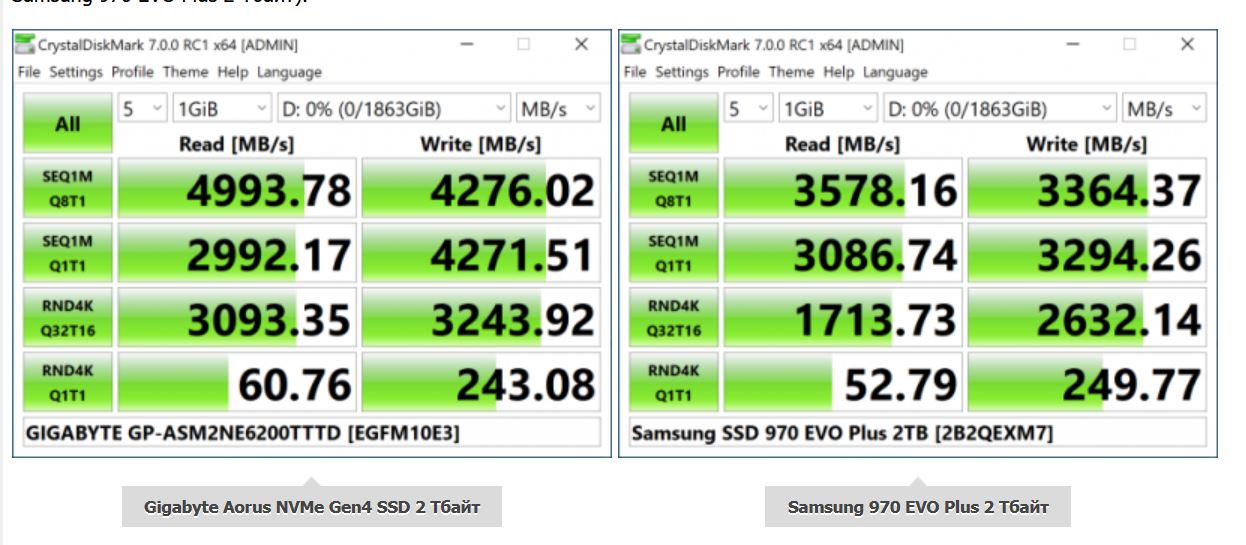The height and width of the screenshot is (545, 1246).
Task: Start SEQ1M Q1T1 test in Samsung window
Action: (x=674, y=253)
